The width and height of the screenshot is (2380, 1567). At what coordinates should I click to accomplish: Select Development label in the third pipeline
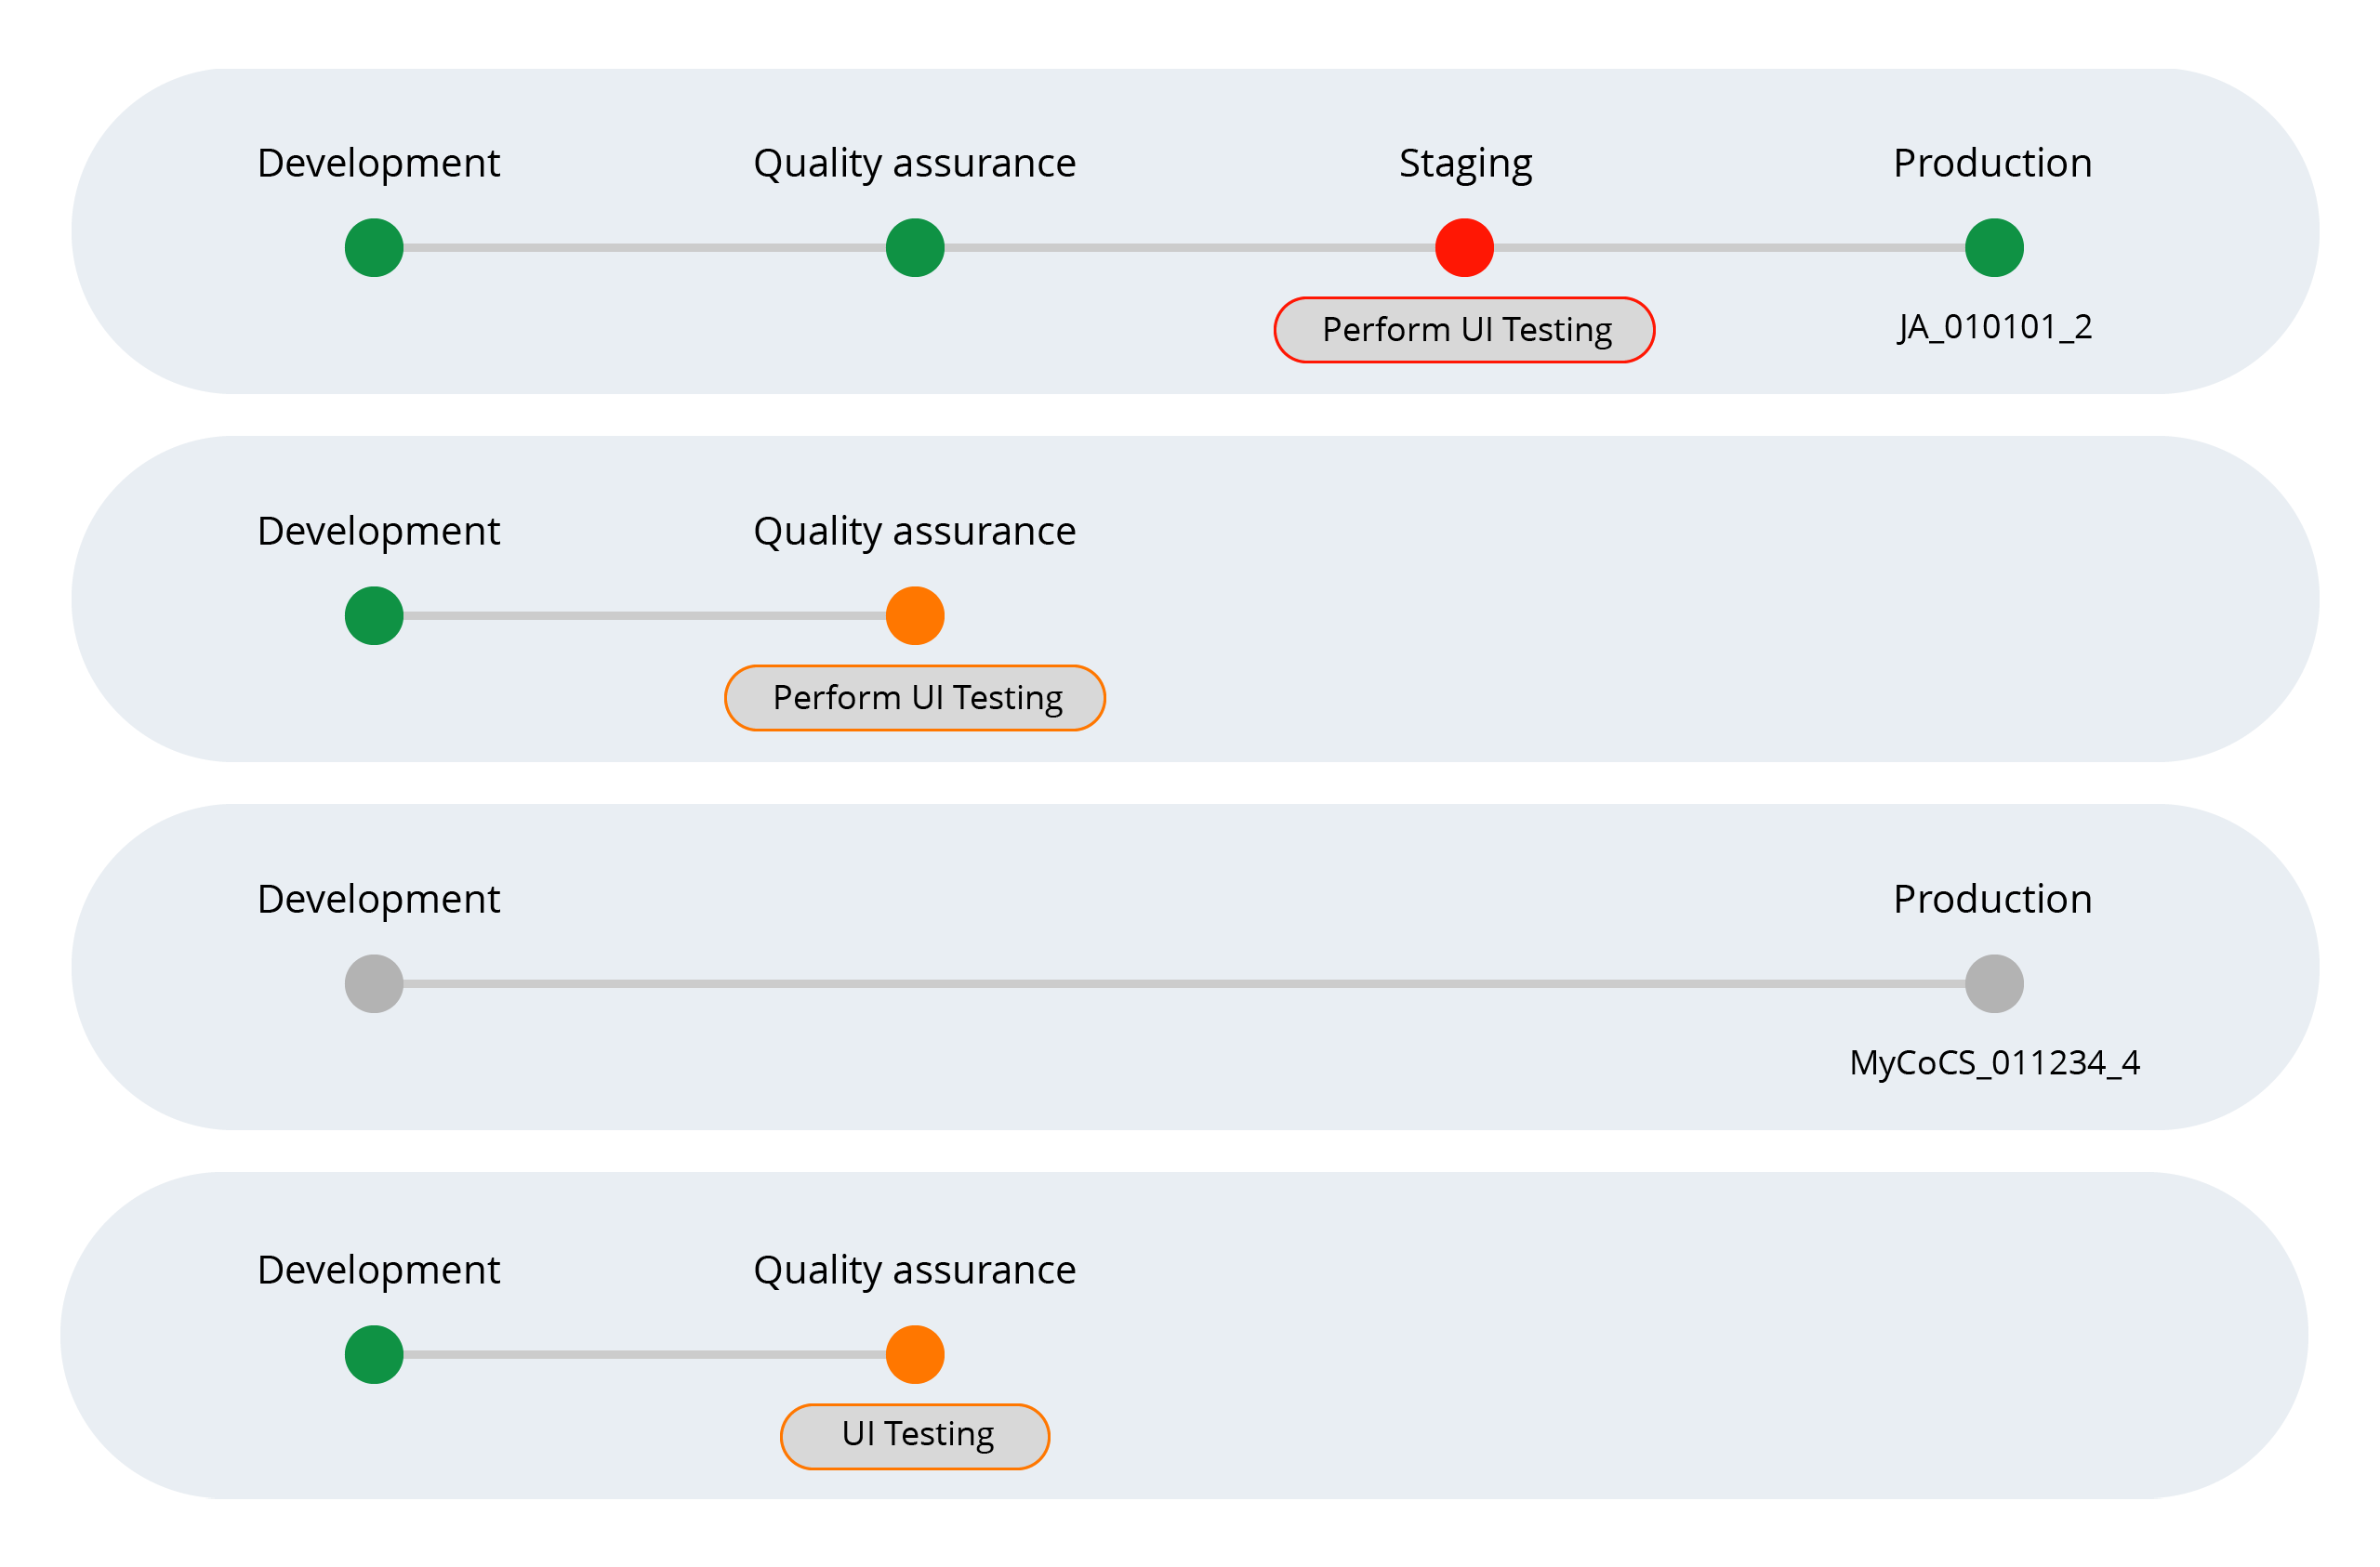tap(378, 899)
